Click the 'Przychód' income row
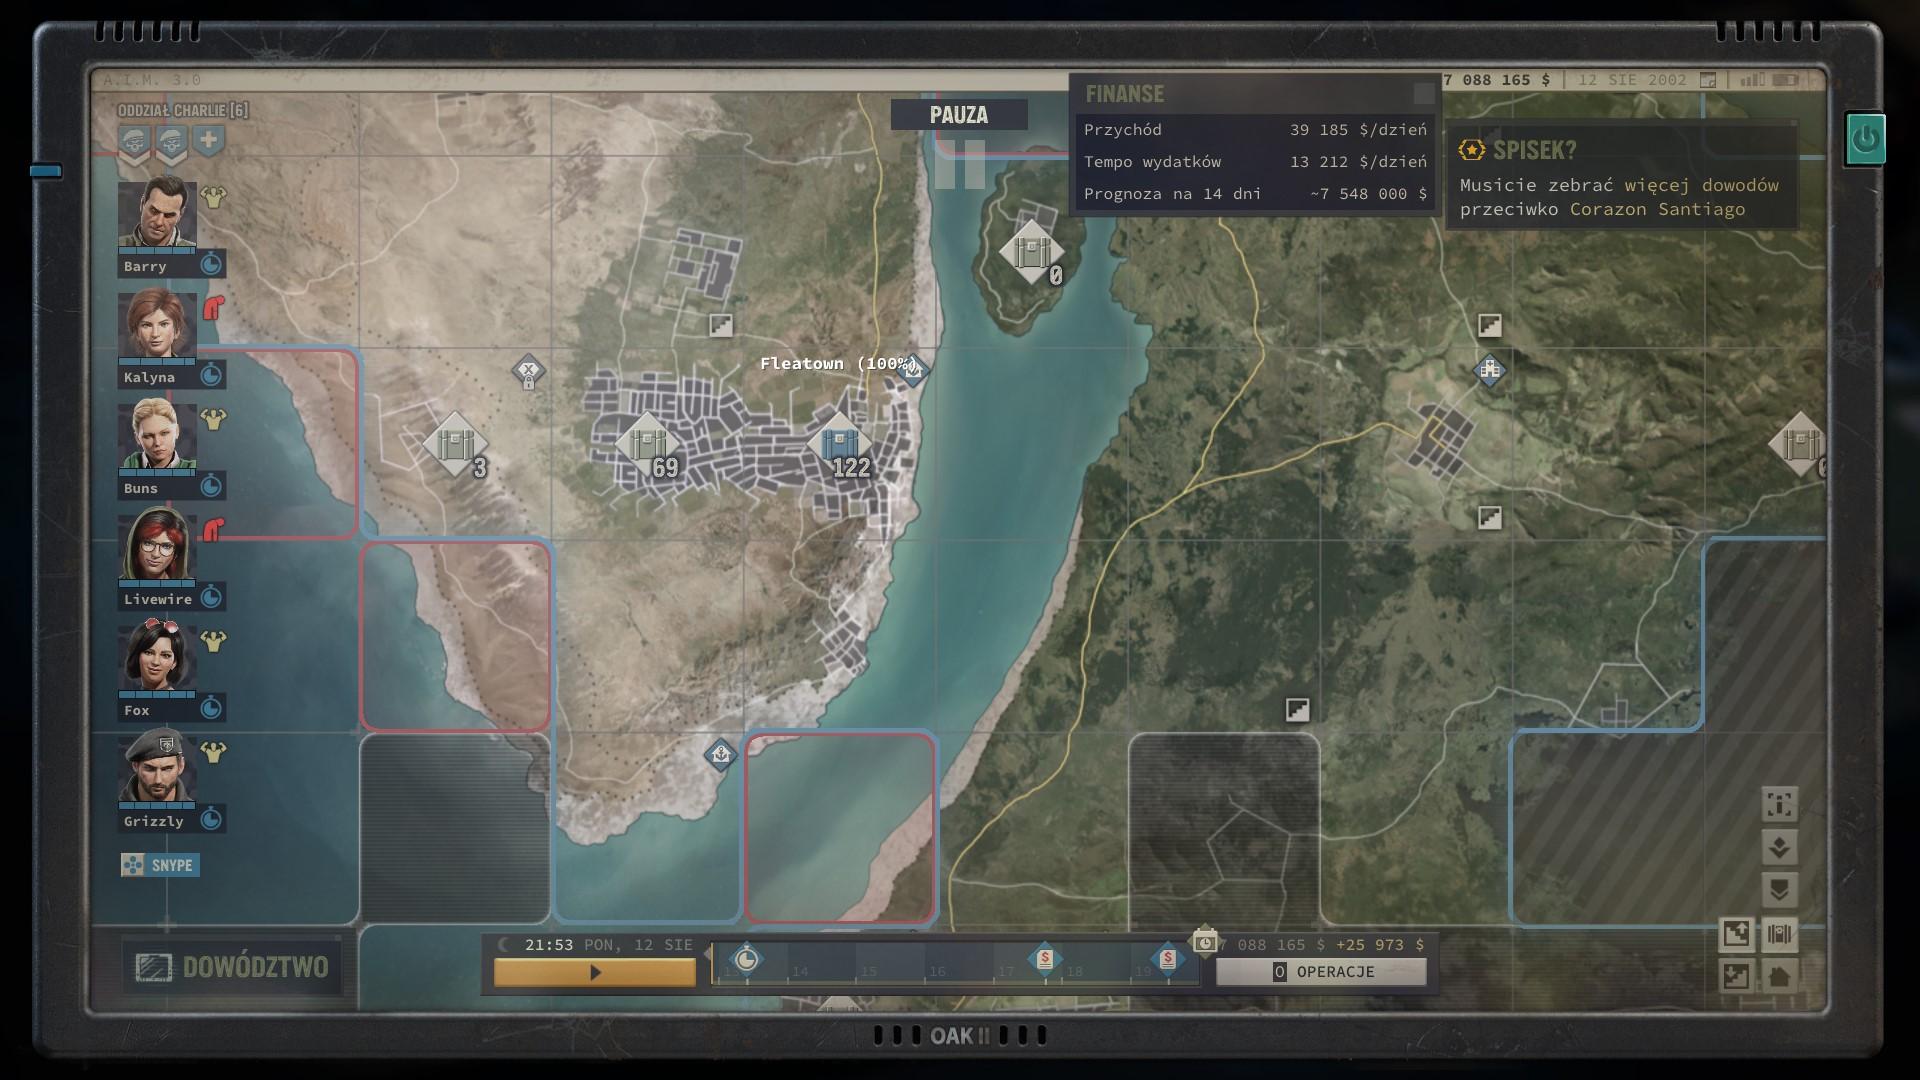 1255,130
